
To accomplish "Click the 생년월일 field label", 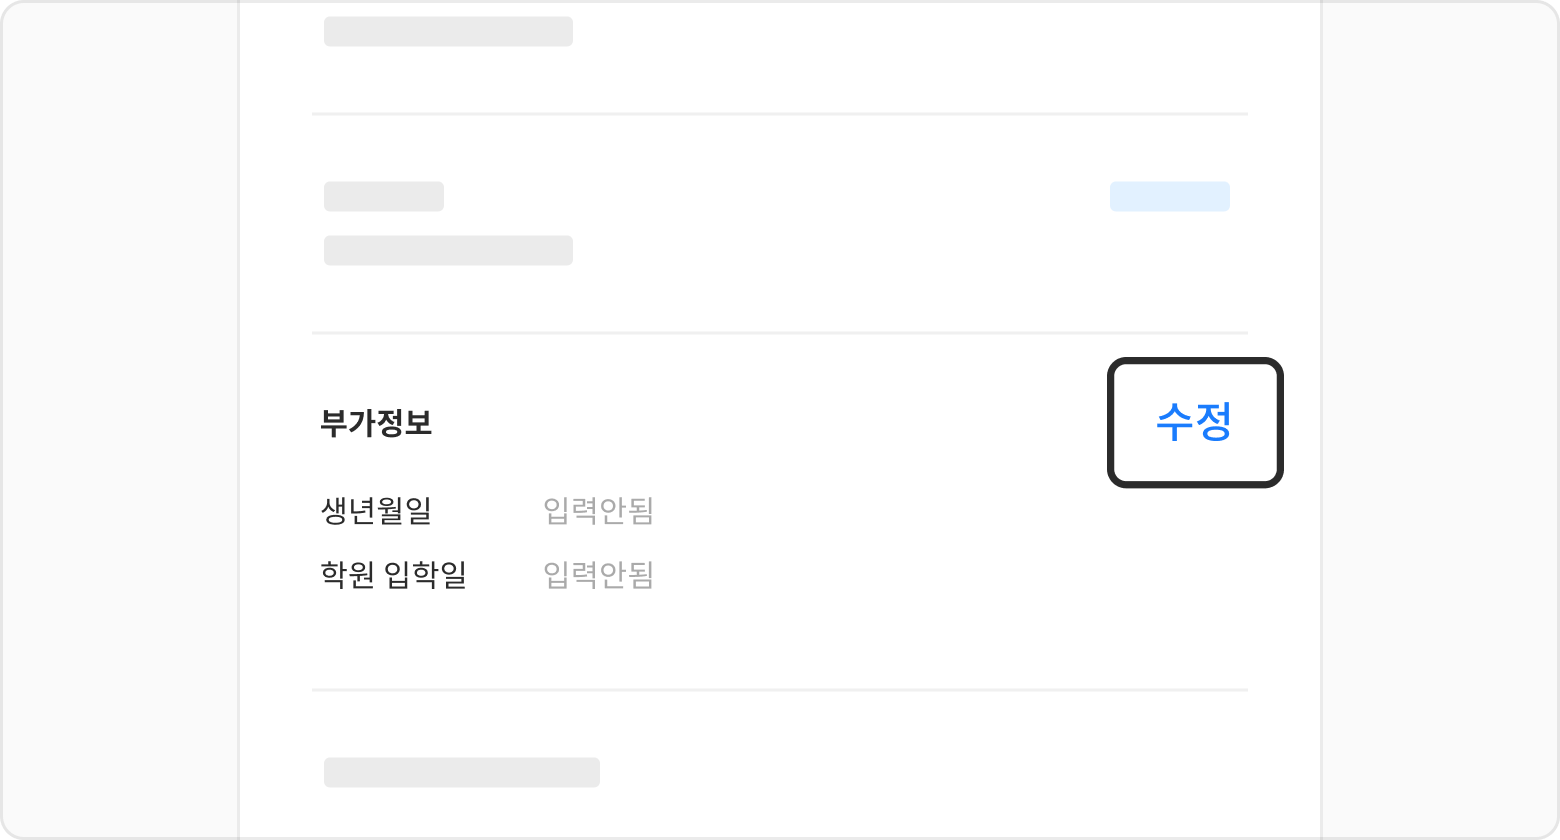I will pyautogui.click(x=376, y=511).
